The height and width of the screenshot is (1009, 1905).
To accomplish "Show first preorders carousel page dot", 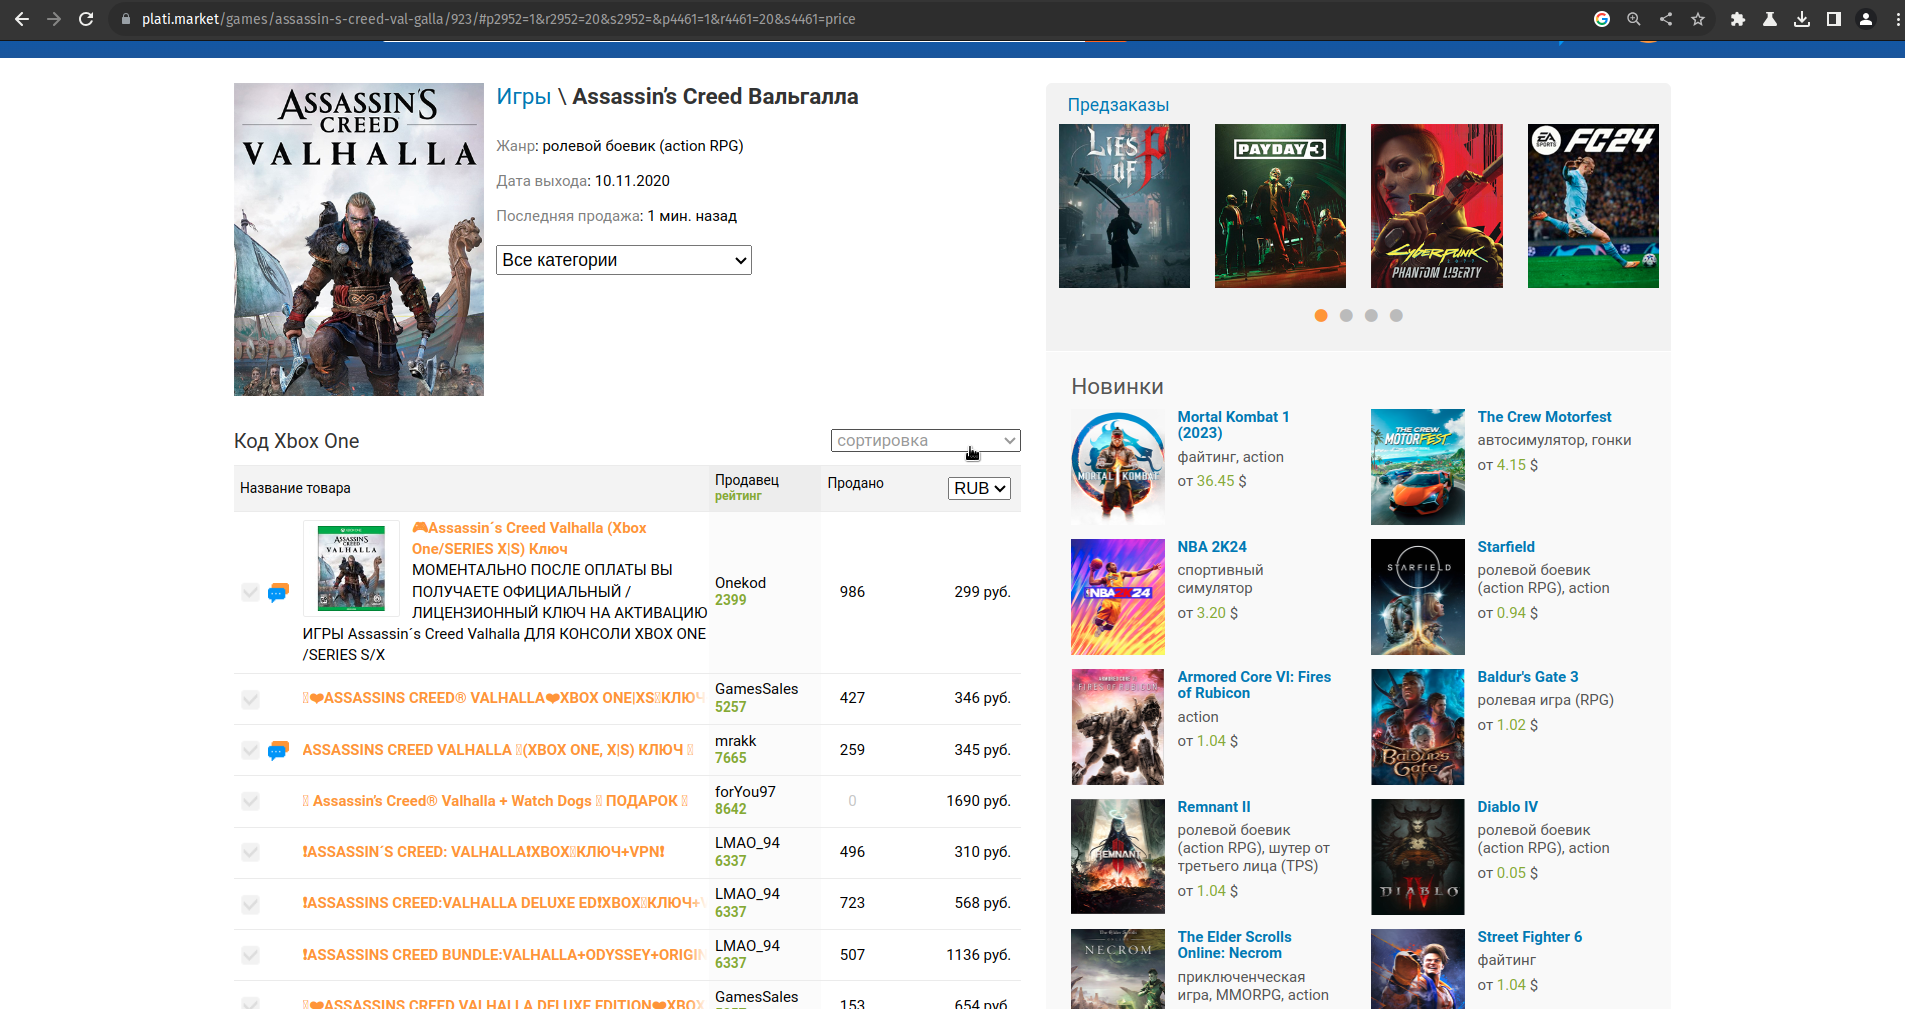I will click(x=1321, y=315).
